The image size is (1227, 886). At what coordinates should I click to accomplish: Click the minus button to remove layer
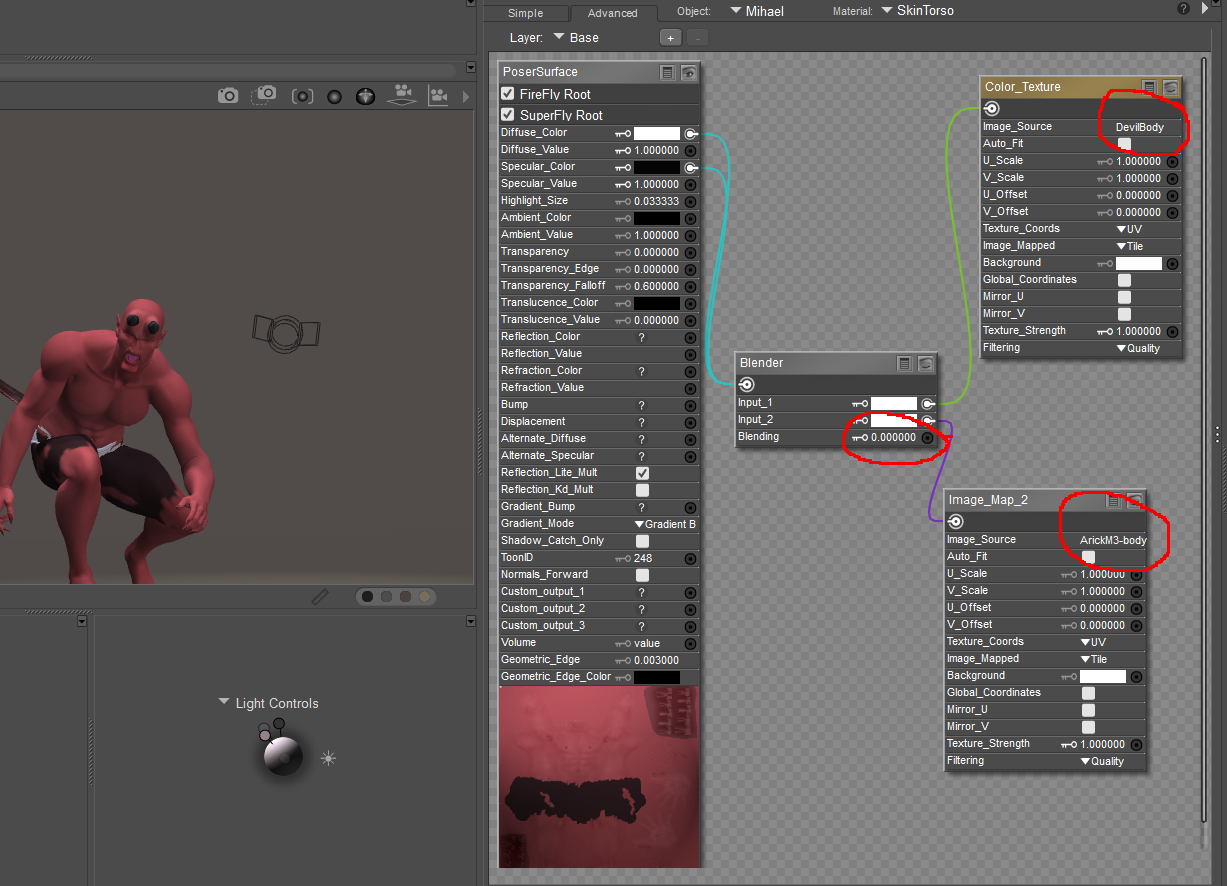pos(698,38)
